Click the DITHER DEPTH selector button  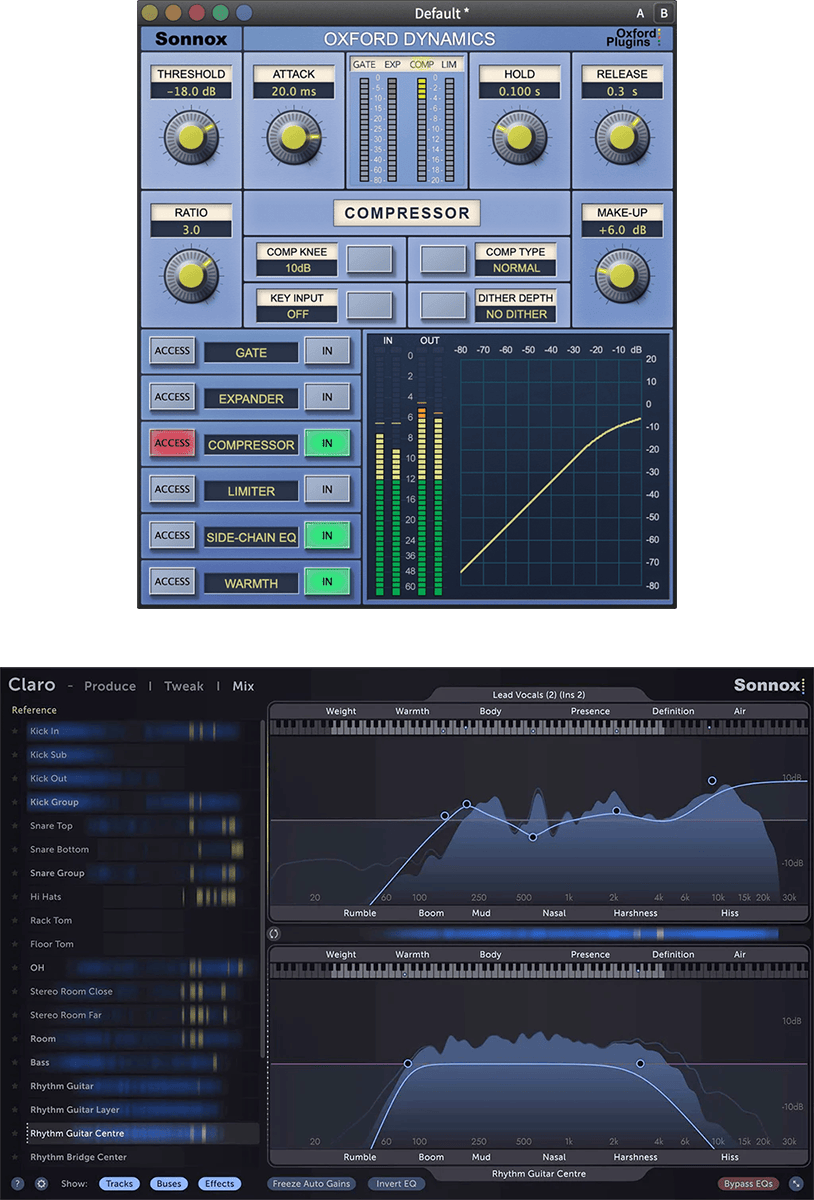[443, 306]
